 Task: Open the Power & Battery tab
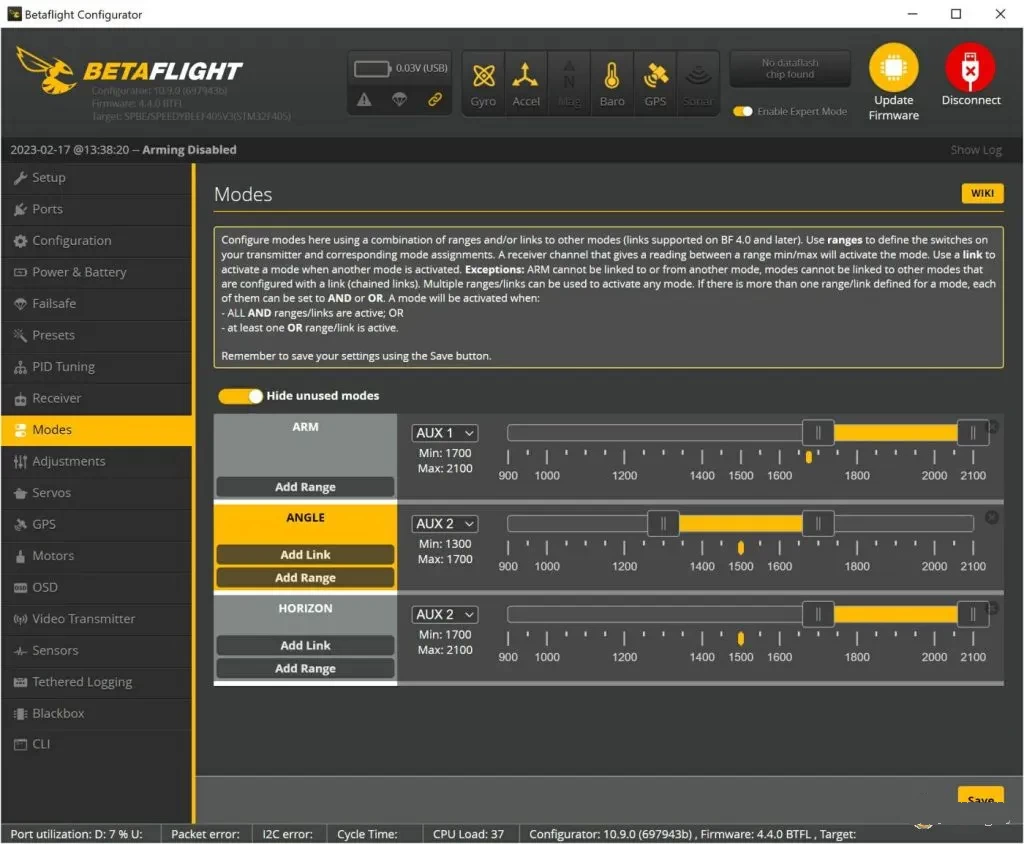coord(97,272)
